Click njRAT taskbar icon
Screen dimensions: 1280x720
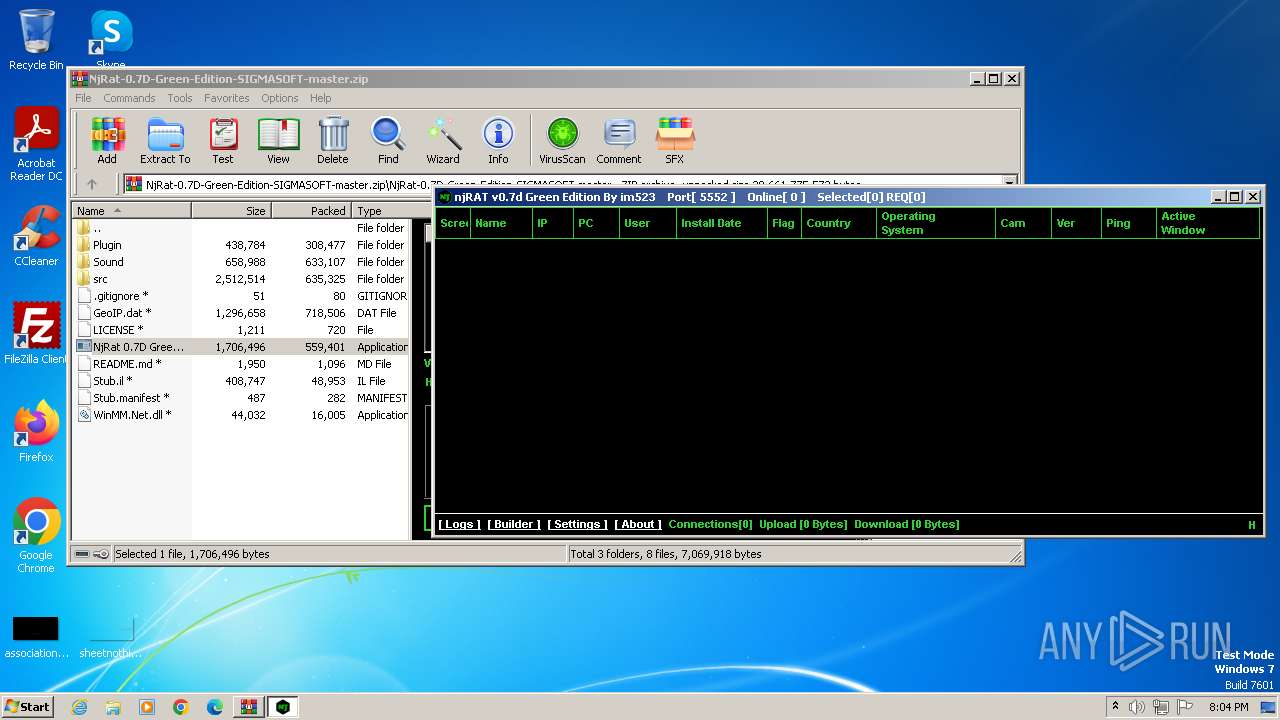click(283, 707)
